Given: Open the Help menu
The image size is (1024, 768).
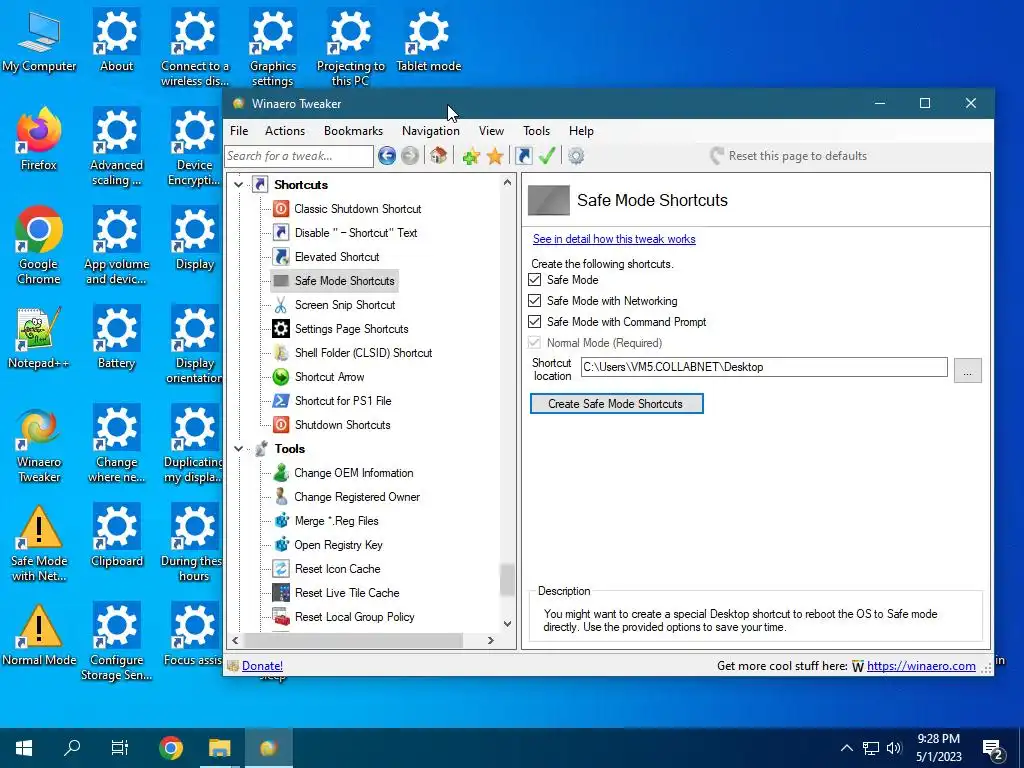Looking at the screenshot, I should [581, 131].
